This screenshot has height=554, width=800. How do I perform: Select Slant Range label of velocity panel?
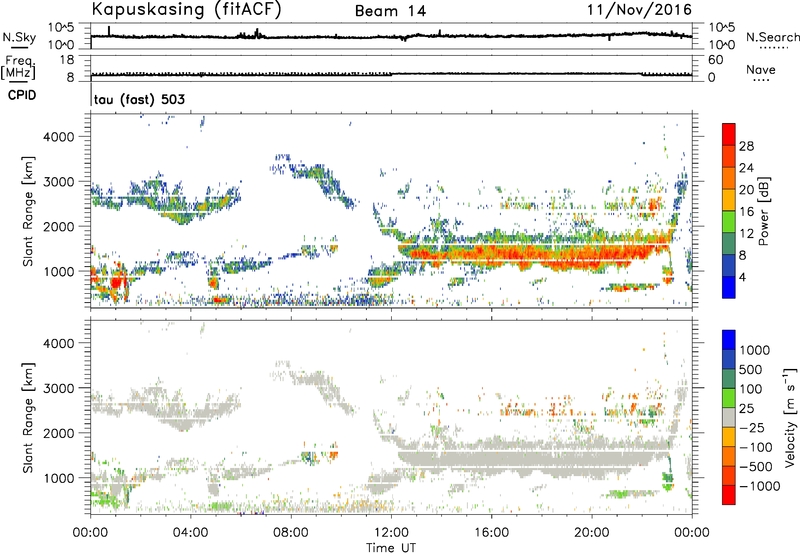point(28,418)
